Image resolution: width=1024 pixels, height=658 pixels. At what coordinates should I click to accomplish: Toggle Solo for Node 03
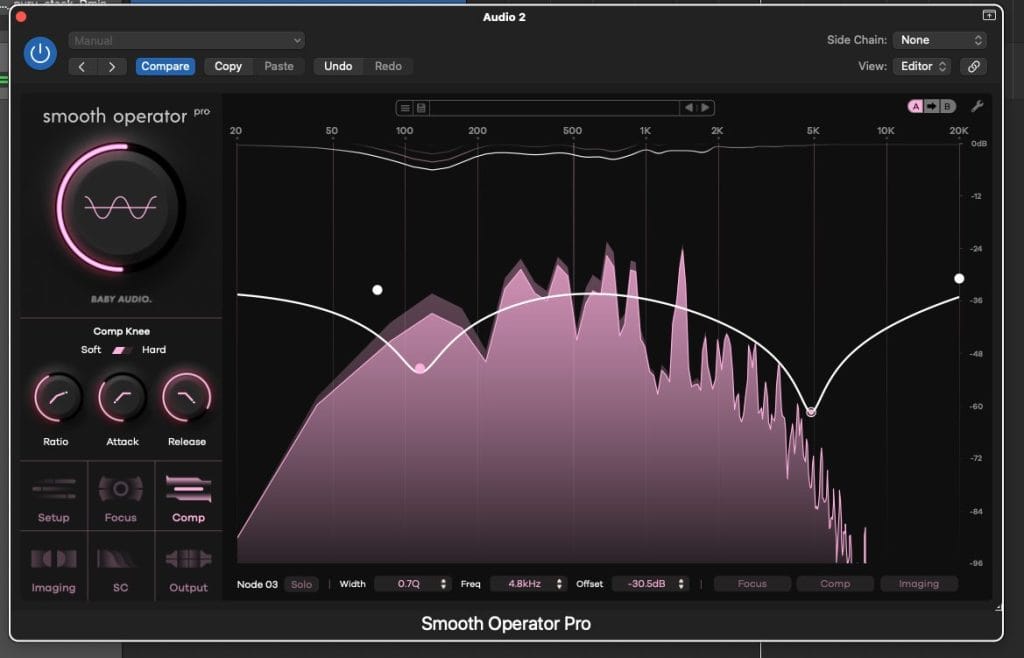(x=301, y=584)
